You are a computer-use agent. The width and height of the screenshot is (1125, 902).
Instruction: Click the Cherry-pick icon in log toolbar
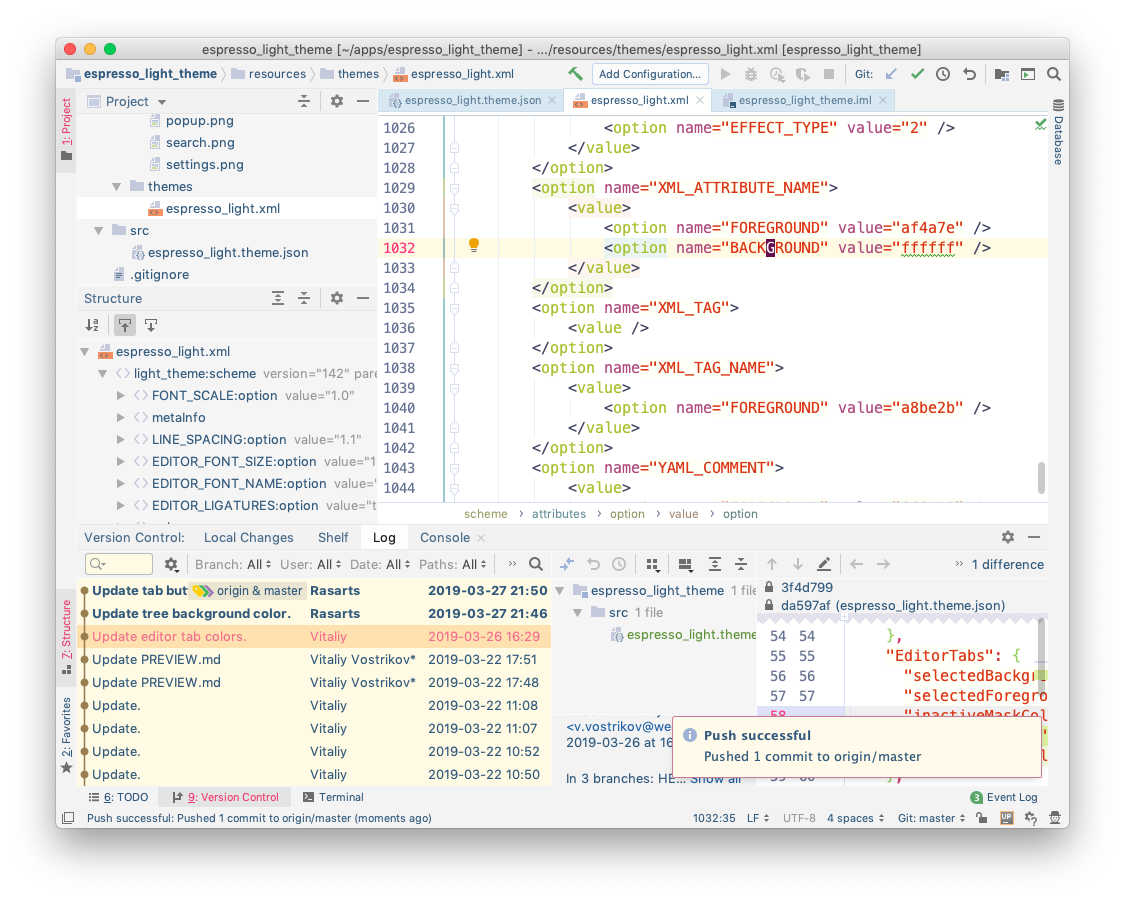[567, 564]
